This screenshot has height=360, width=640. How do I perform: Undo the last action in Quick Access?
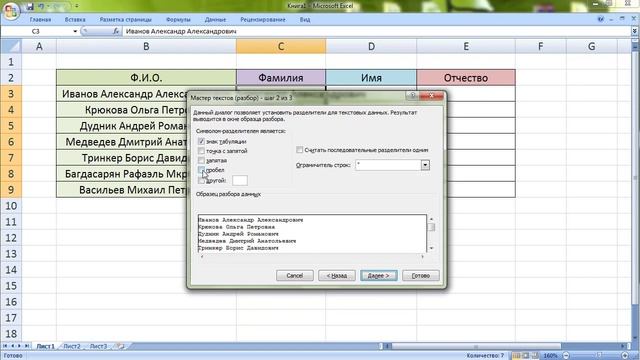41,7
